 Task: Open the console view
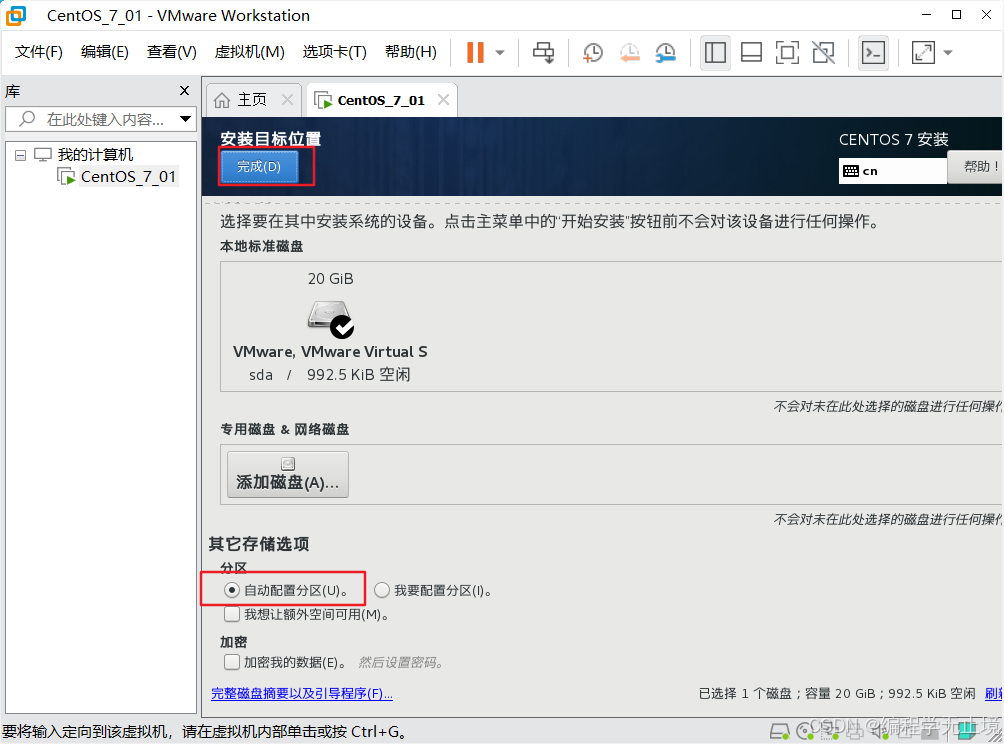[x=873, y=53]
